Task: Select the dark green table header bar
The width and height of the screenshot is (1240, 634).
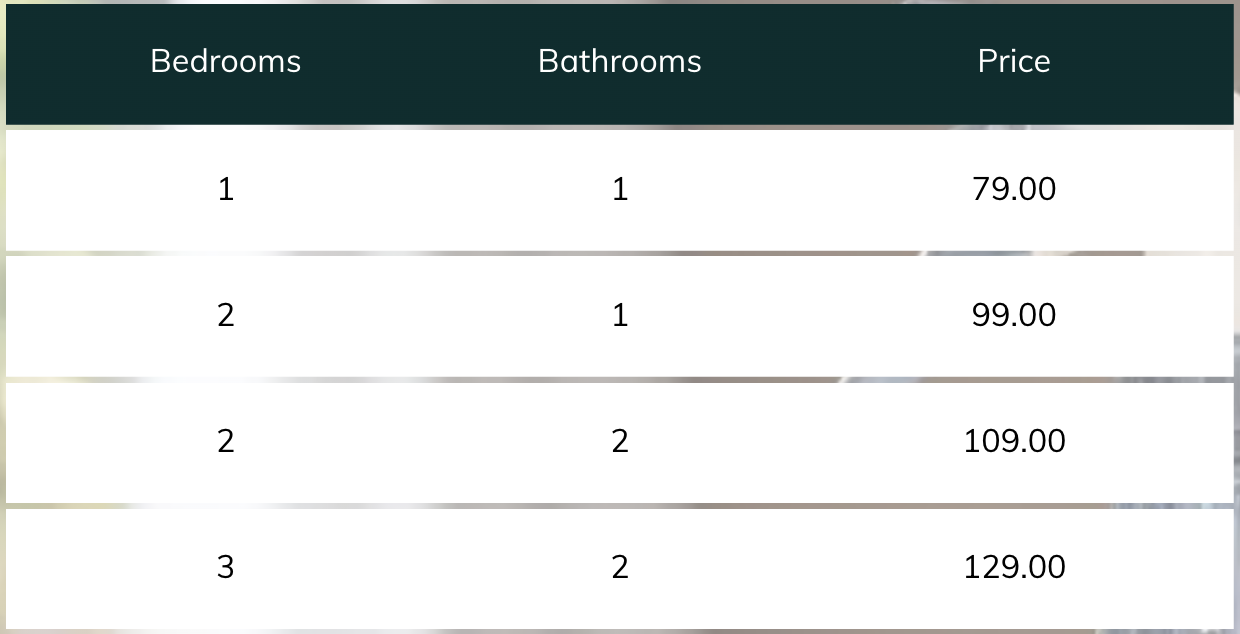Action: coord(620,64)
